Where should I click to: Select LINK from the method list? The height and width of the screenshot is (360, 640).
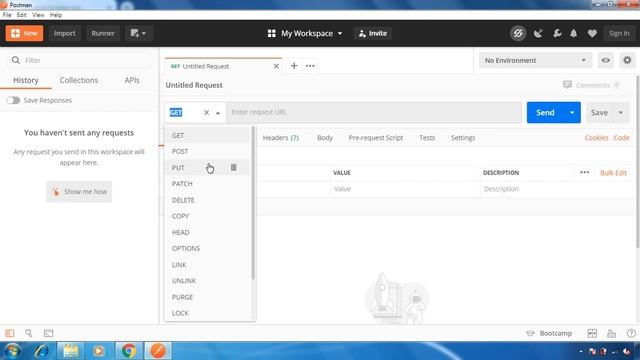pos(207,264)
